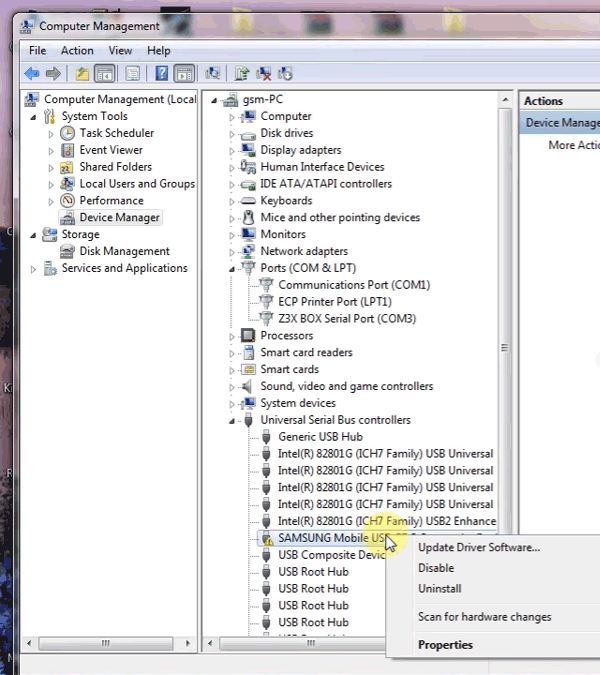Image resolution: width=600 pixels, height=675 pixels.
Task: Collapse the System Tools node
Action: pos(33,117)
